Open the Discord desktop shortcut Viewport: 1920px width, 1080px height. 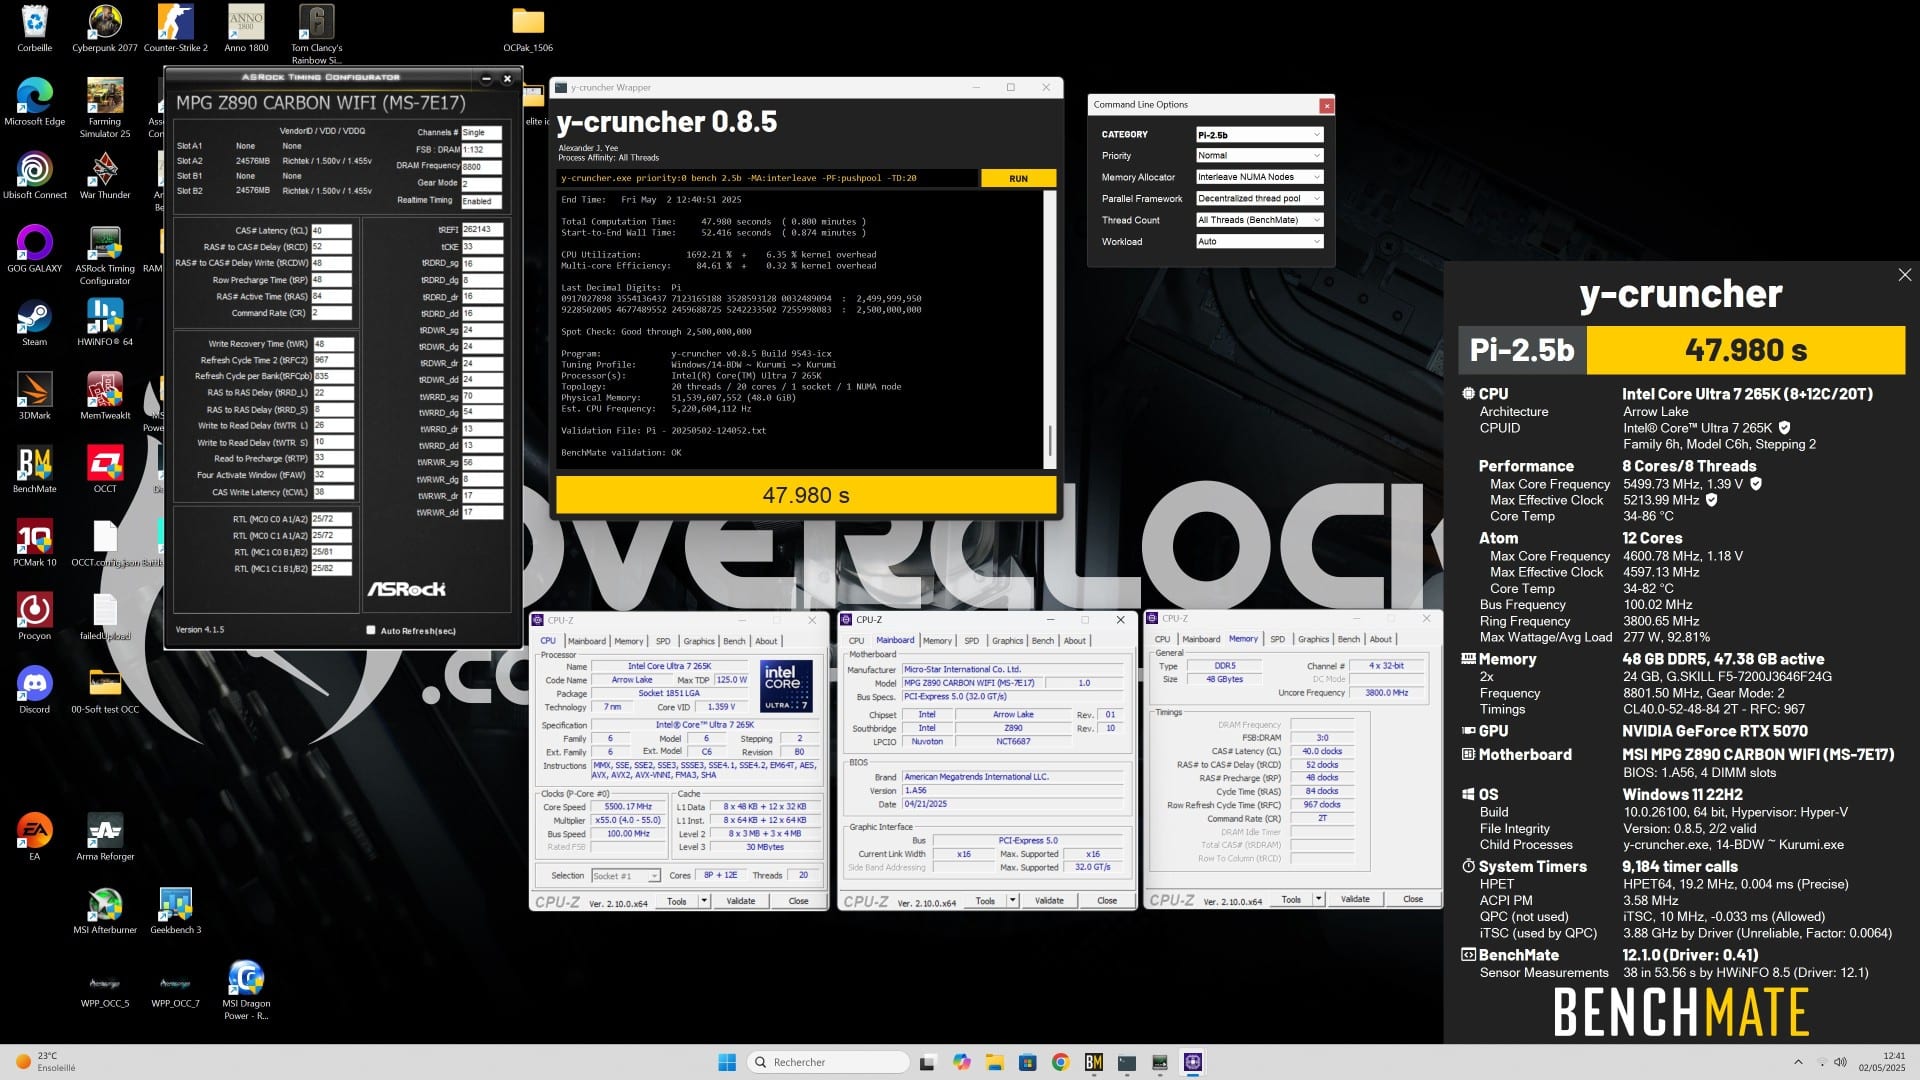point(34,689)
